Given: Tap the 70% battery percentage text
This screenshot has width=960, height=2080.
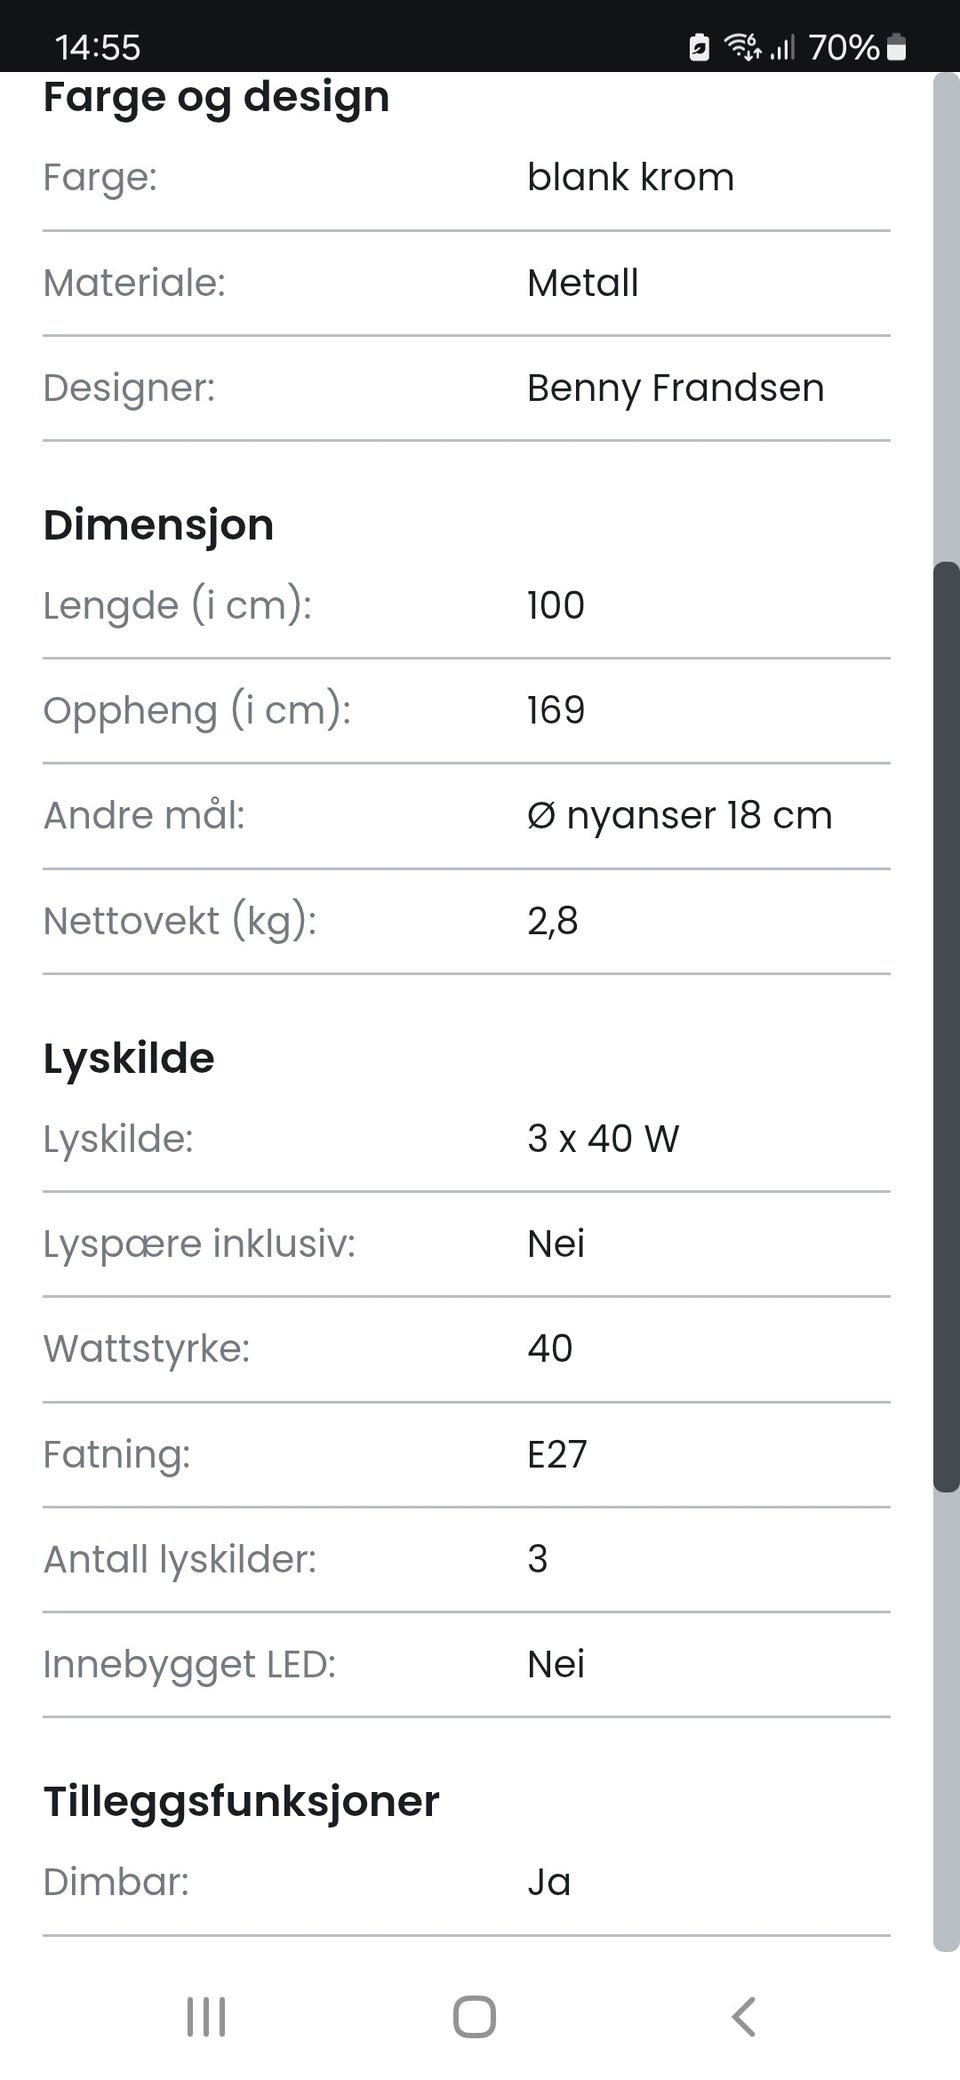Looking at the screenshot, I should coord(843,47).
